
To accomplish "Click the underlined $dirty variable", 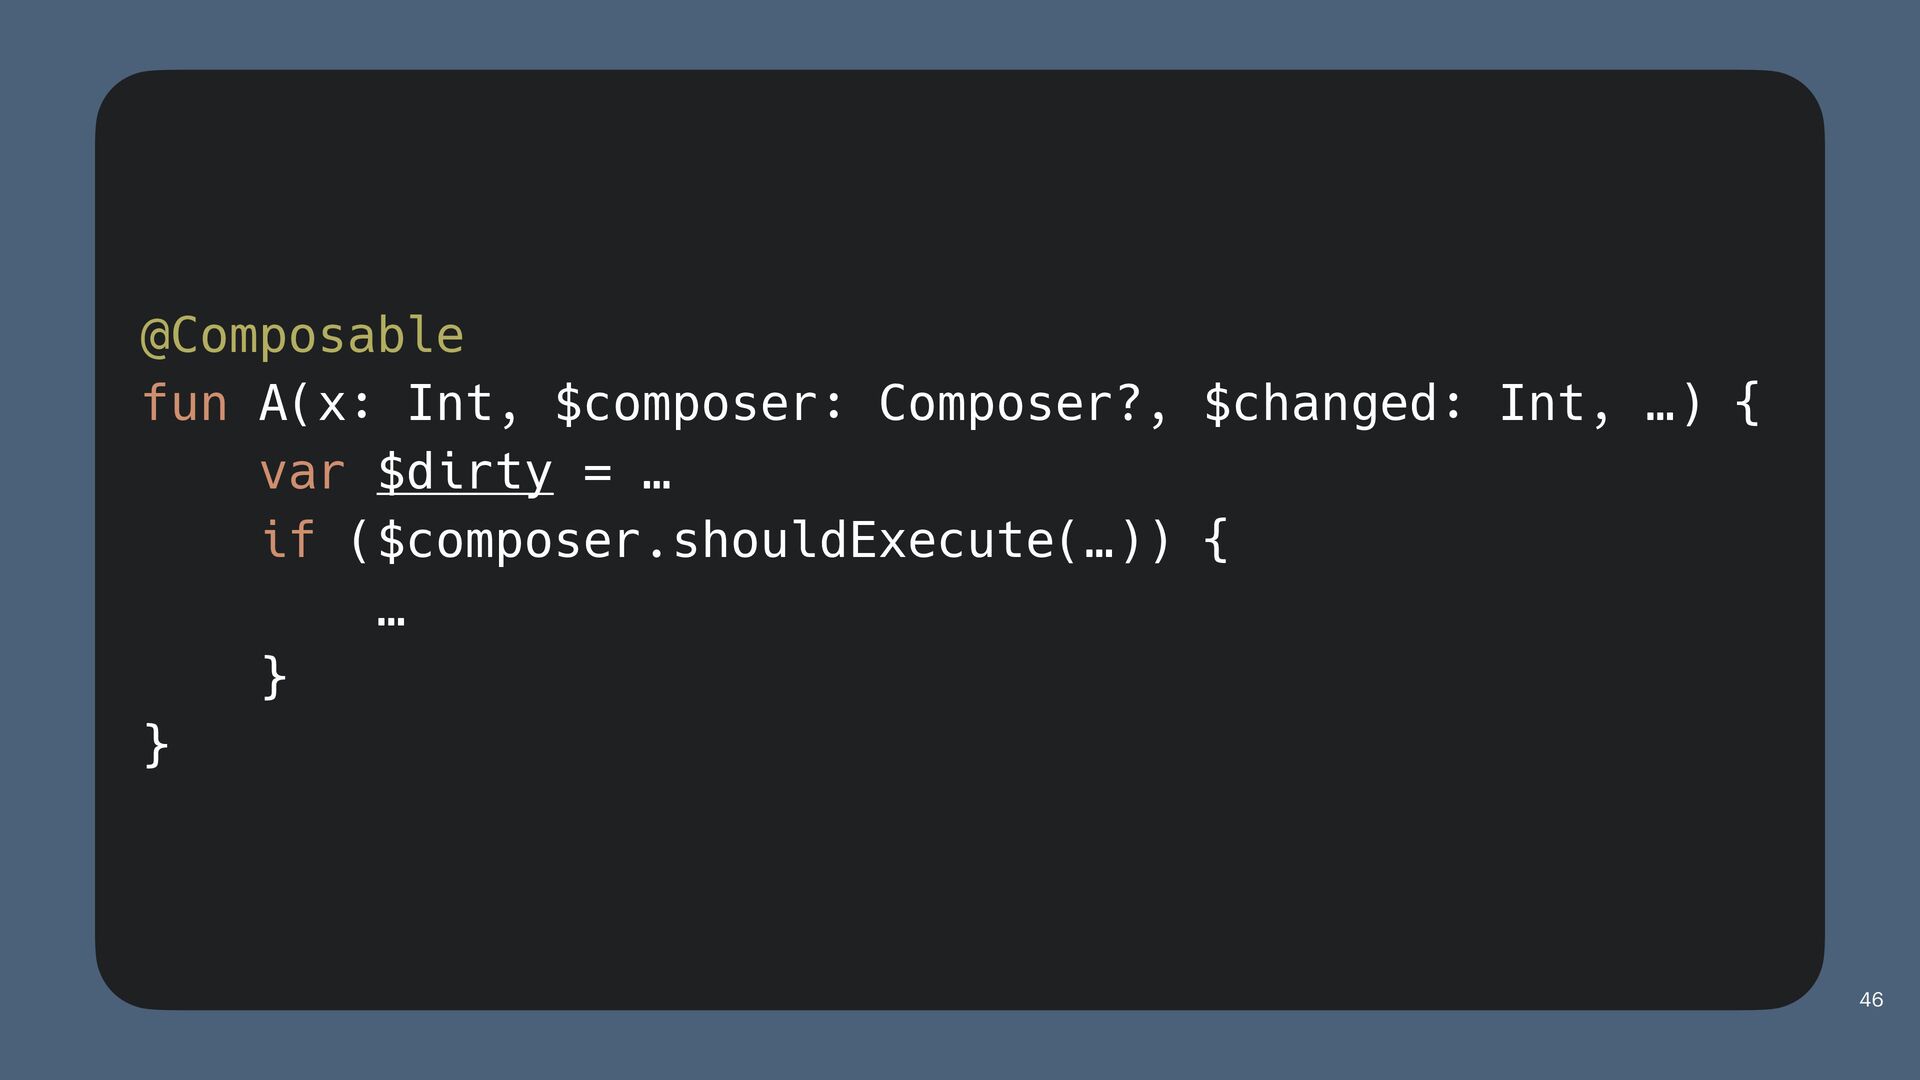I will click(x=465, y=472).
